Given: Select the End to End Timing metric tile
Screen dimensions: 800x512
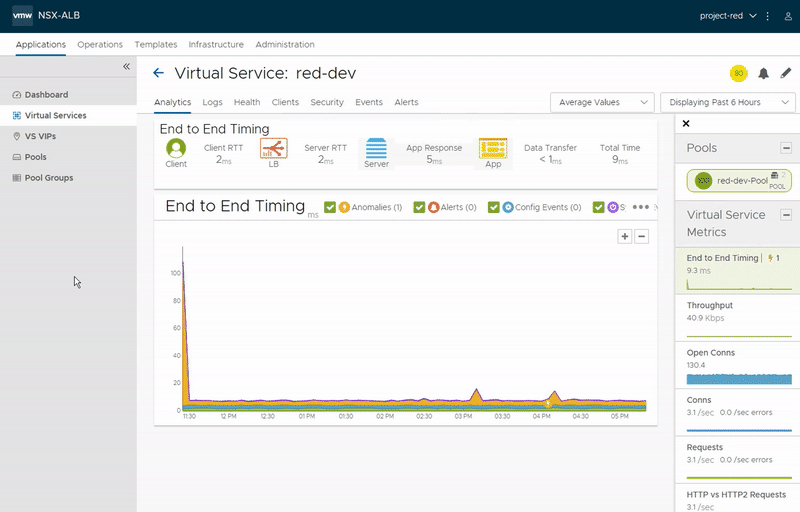Looking at the screenshot, I should 738,271.
